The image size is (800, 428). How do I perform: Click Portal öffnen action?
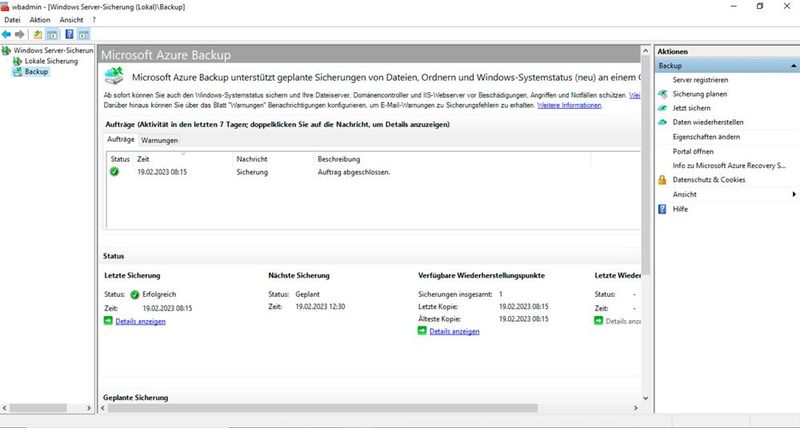(x=693, y=152)
